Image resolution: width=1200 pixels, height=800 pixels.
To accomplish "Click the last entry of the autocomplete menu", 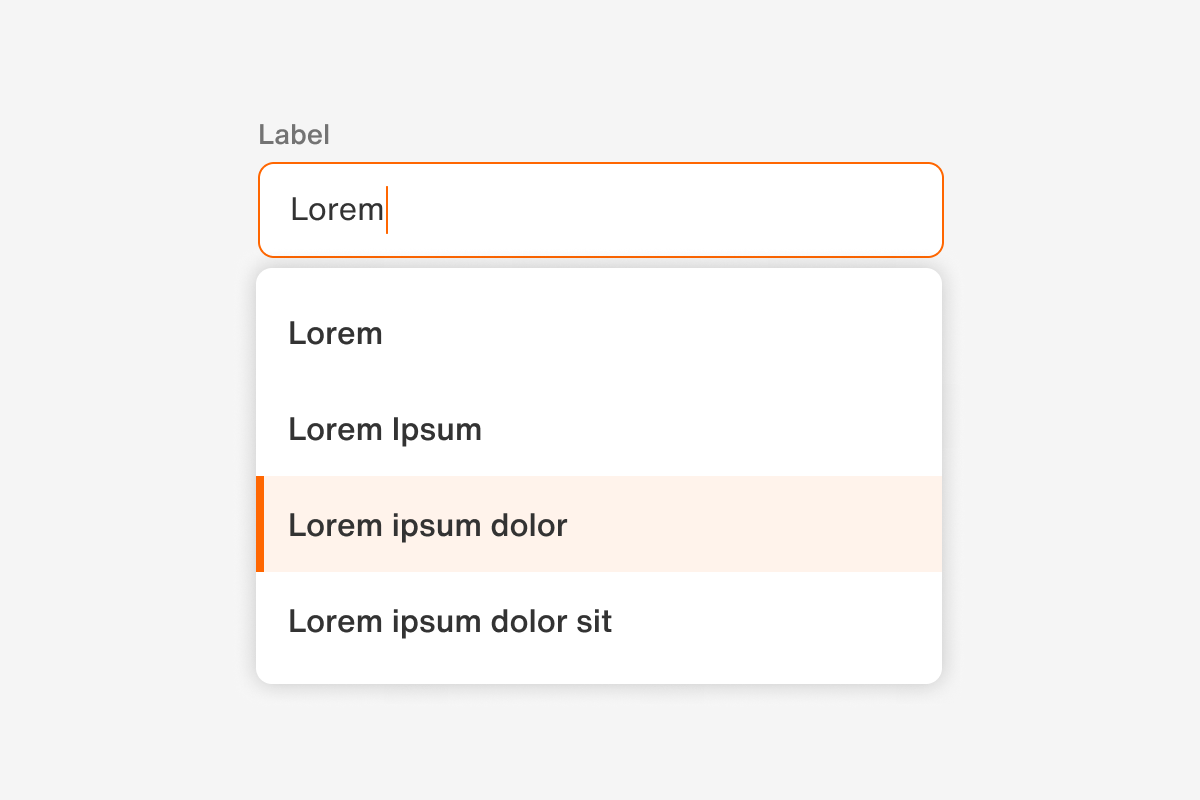I will (x=450, y=621).
